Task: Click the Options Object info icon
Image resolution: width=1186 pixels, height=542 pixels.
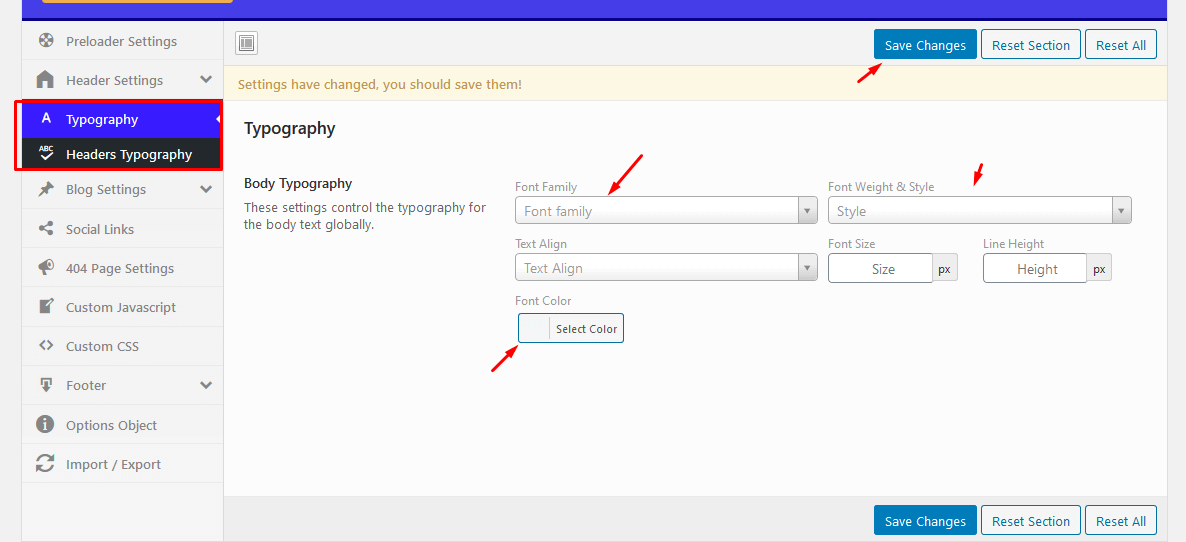Action: 45,425
